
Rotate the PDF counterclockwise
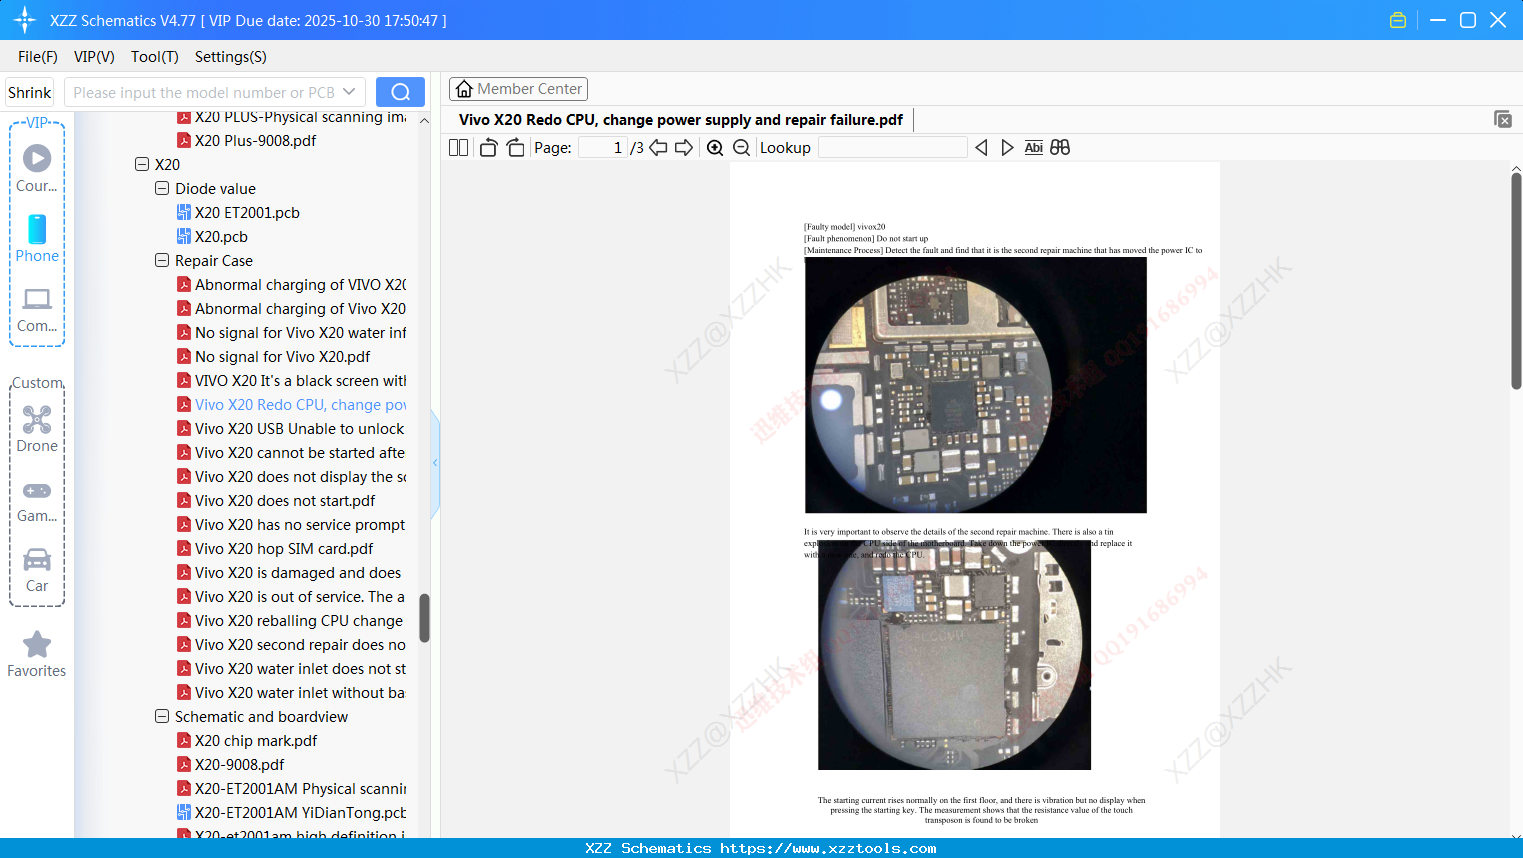[487, 147]
